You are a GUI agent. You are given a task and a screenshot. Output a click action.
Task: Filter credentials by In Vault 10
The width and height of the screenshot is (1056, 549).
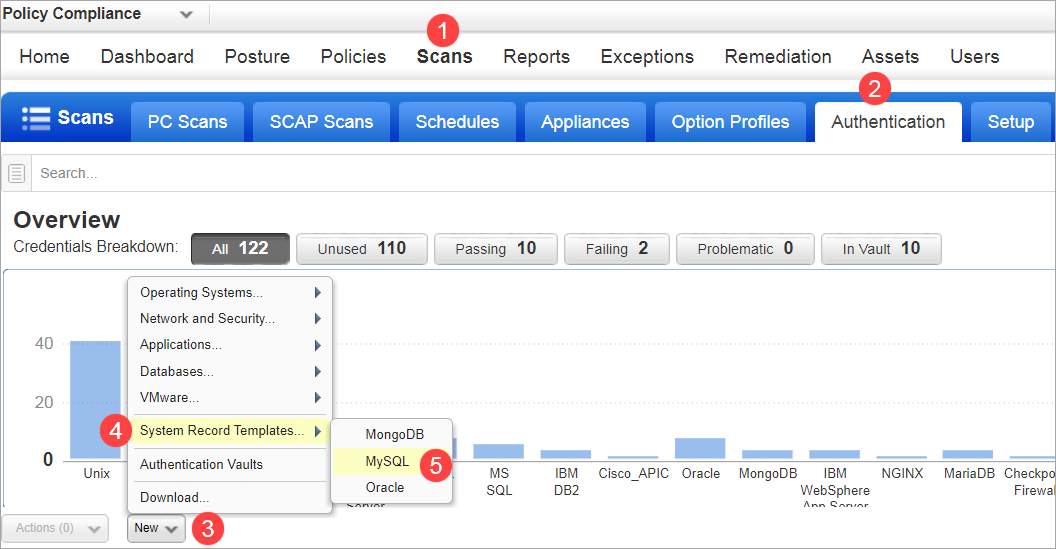(x=881, y=249)
